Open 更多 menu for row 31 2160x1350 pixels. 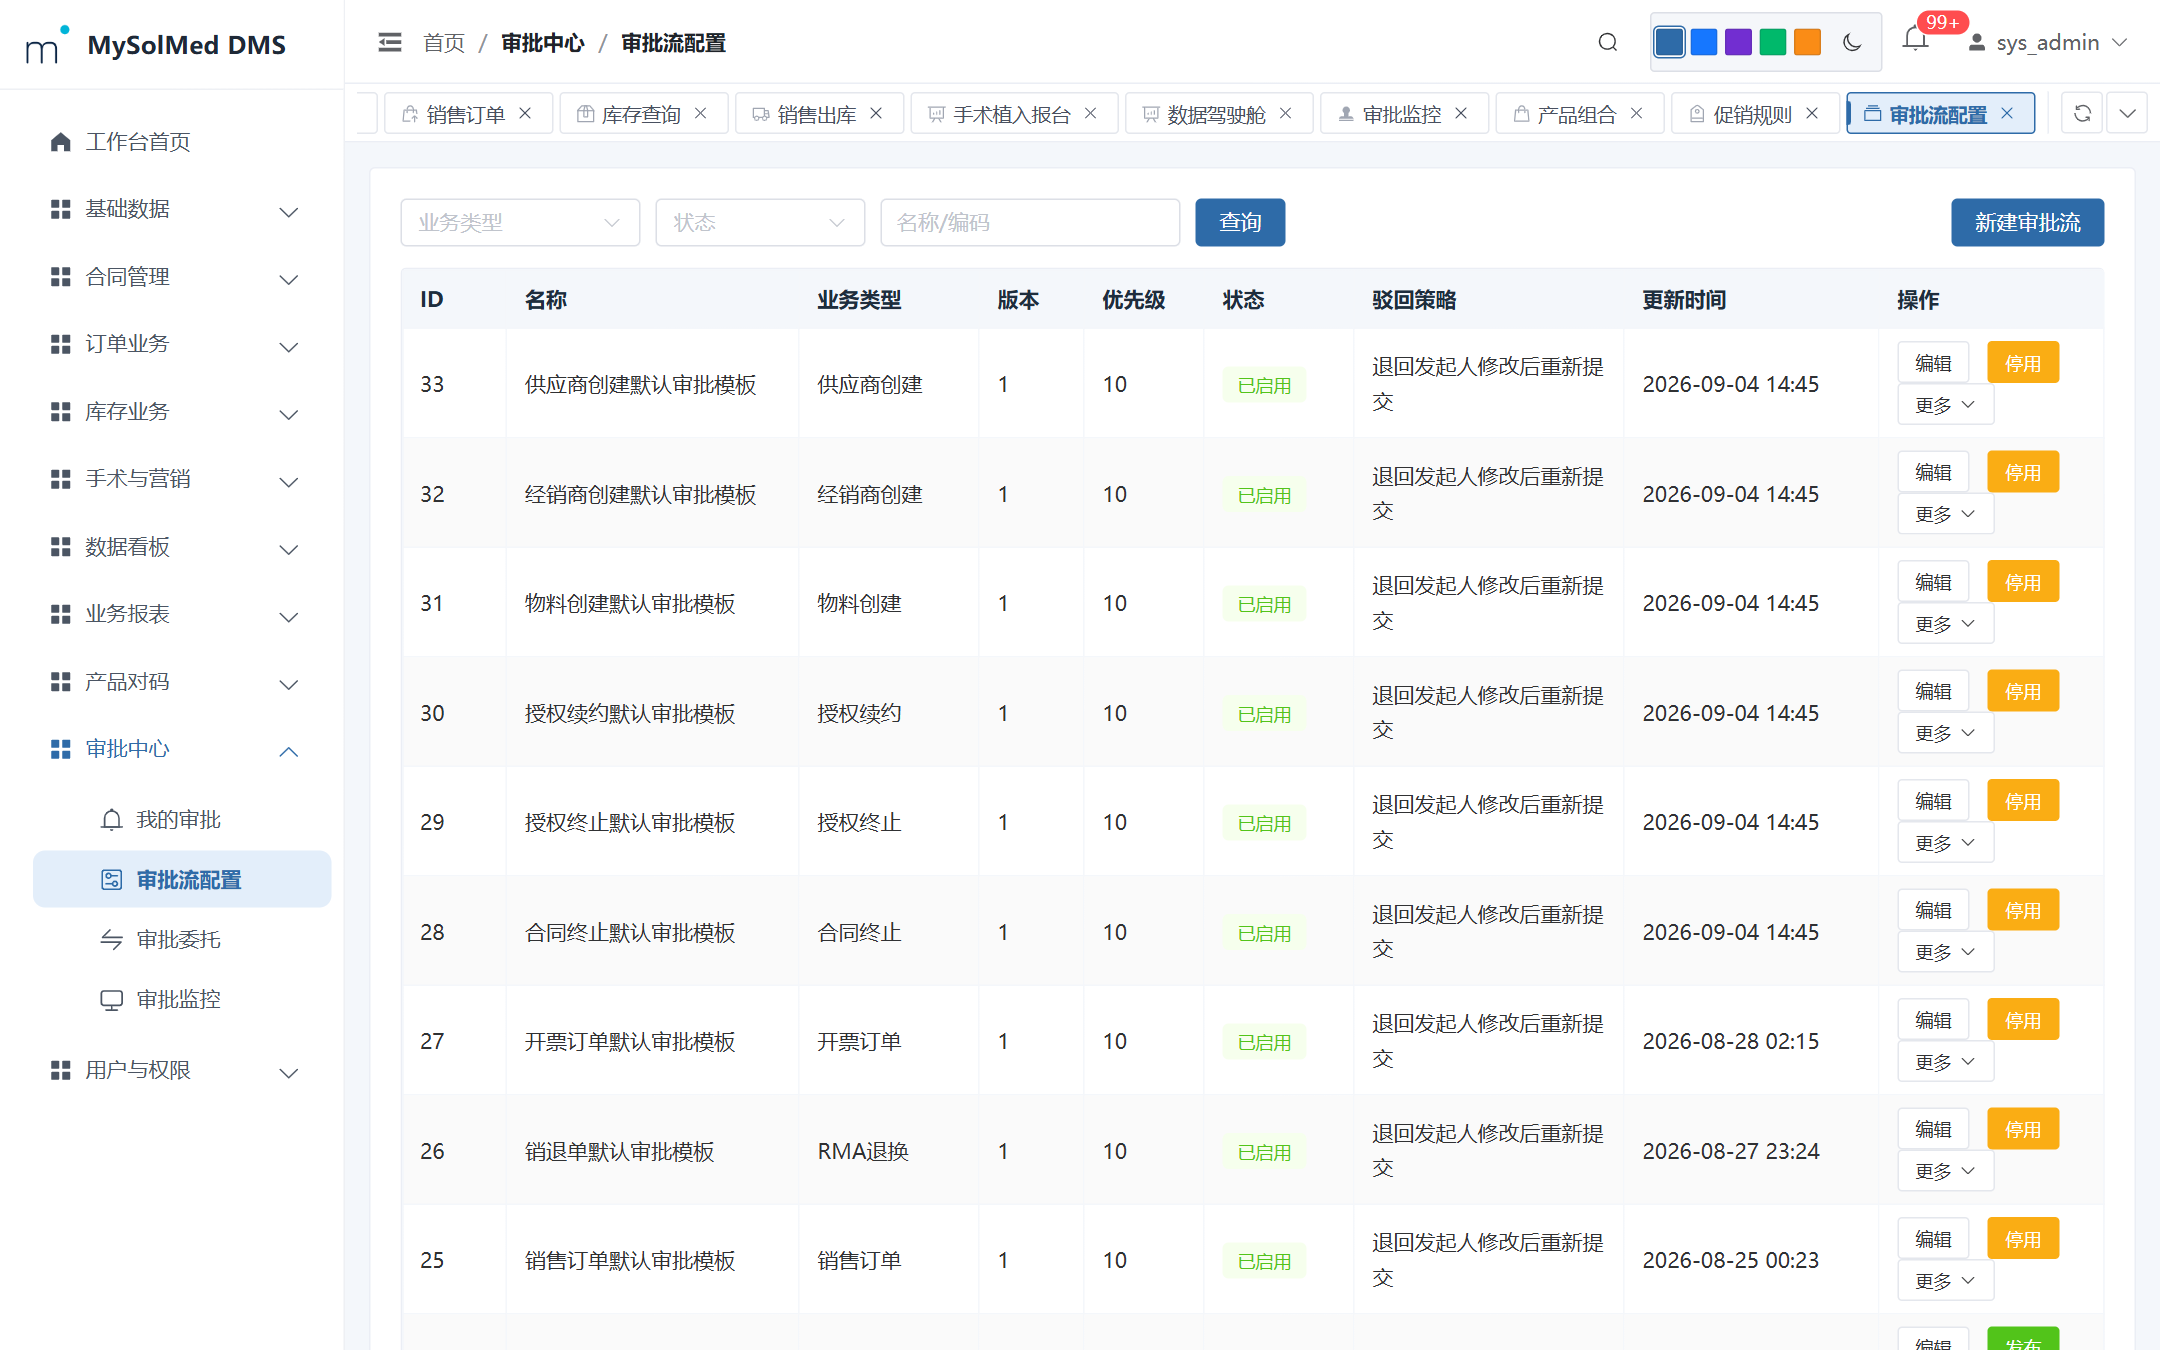[x=1945, y=624]
